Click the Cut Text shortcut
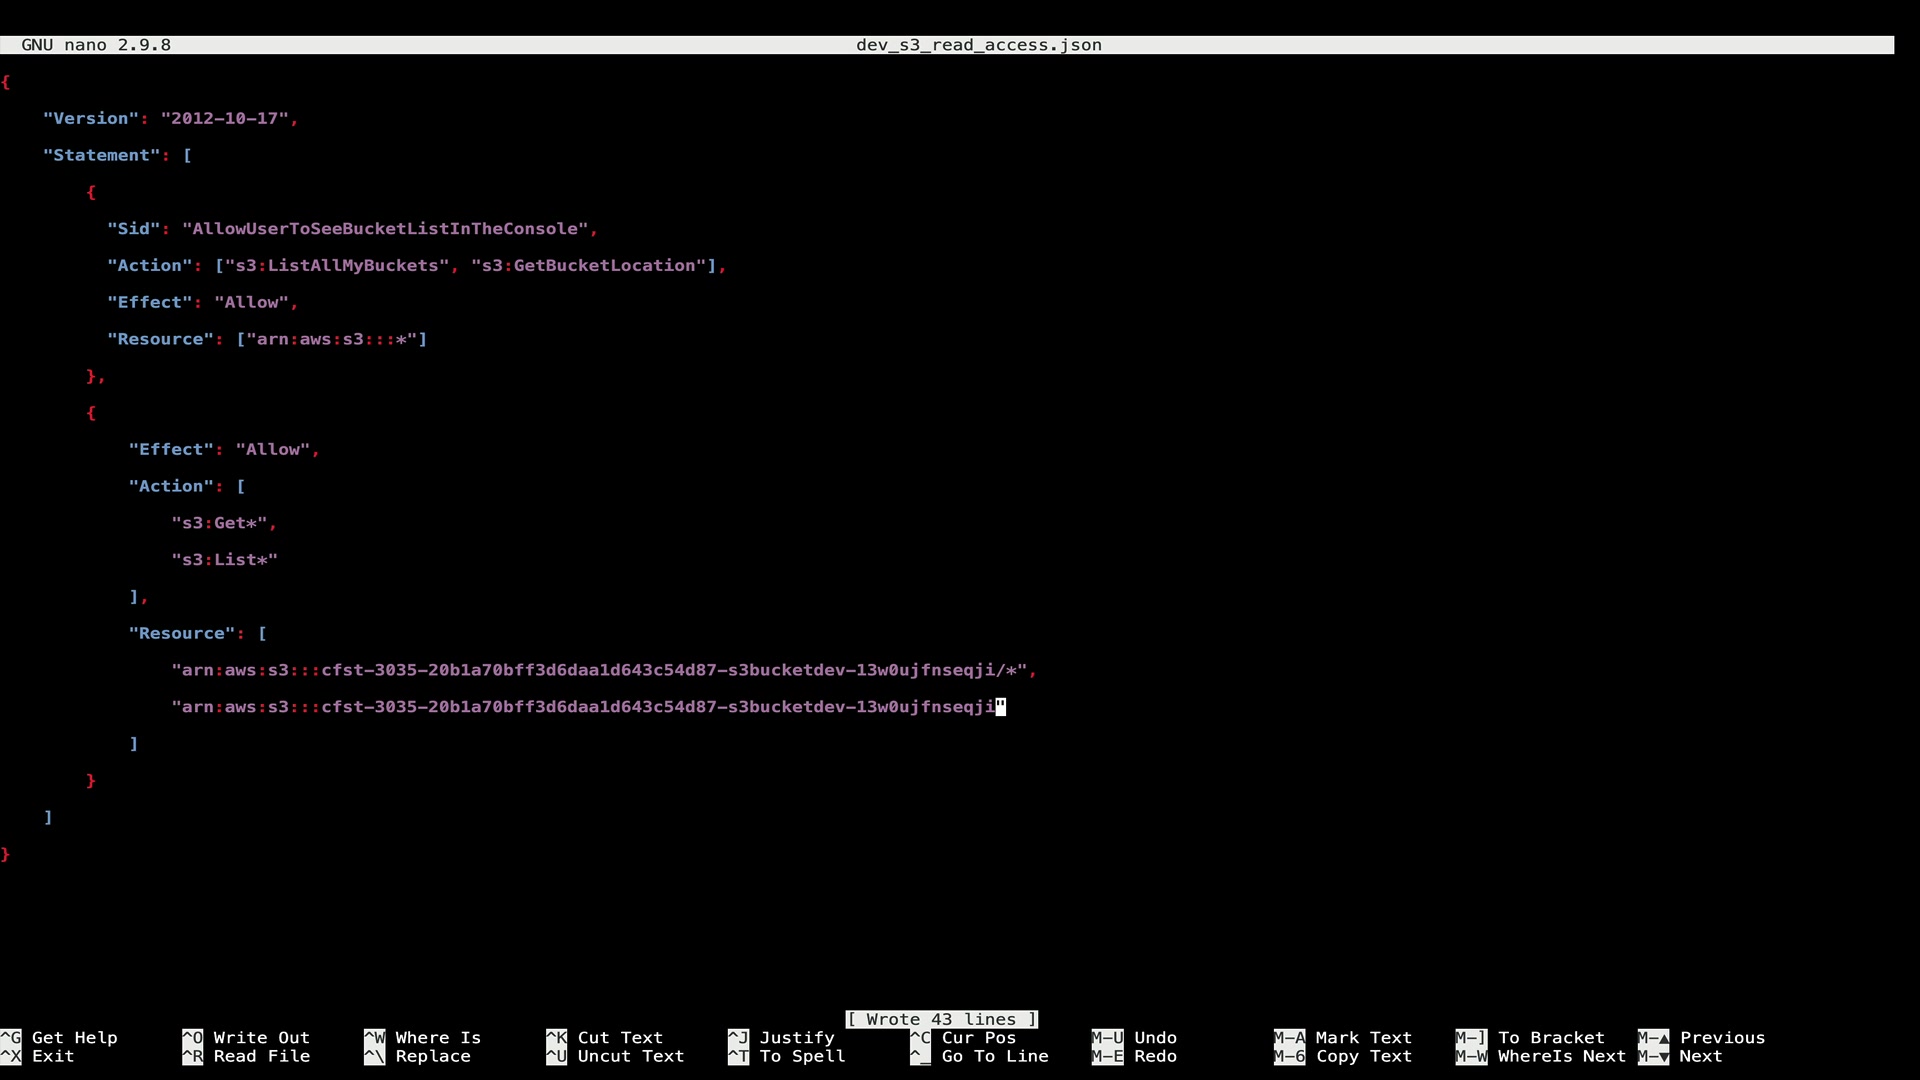This screenshot has width=1920, height=1080. tap(619, 1037)
